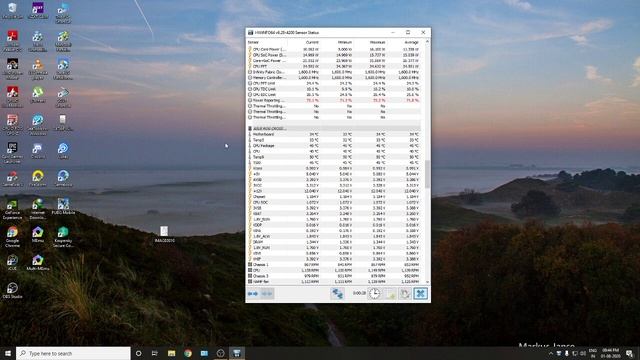The image size is (640, 360).
Task: Collapse the ASUS ROG CROSSHAIR sensor group header
Action: click(333, 129)
